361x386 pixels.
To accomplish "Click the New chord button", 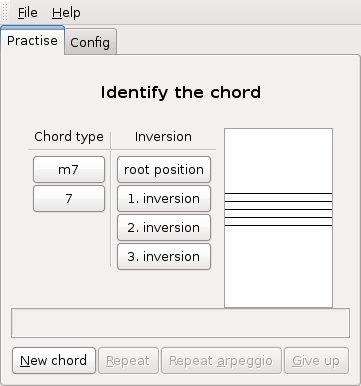I will (54, 361).
